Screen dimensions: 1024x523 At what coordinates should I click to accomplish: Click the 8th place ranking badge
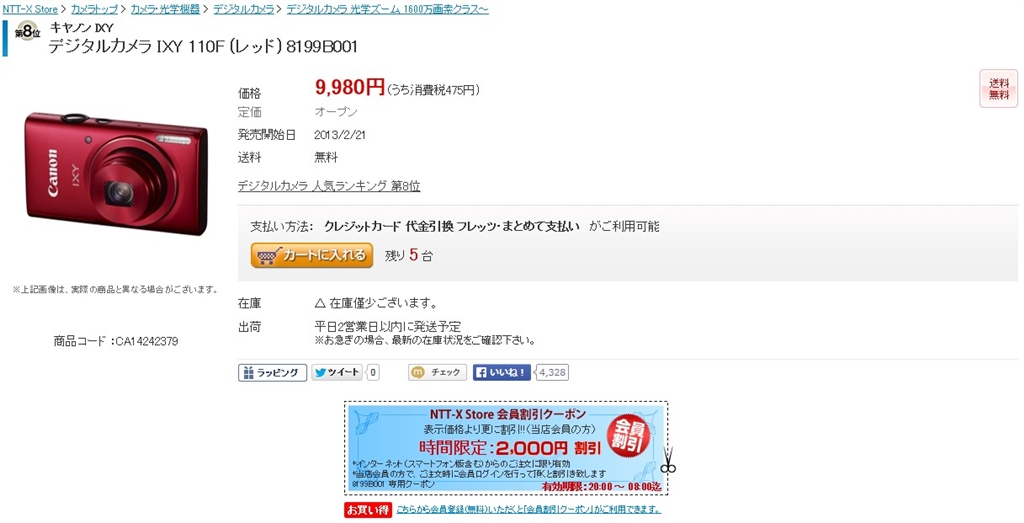pos(27,31)
